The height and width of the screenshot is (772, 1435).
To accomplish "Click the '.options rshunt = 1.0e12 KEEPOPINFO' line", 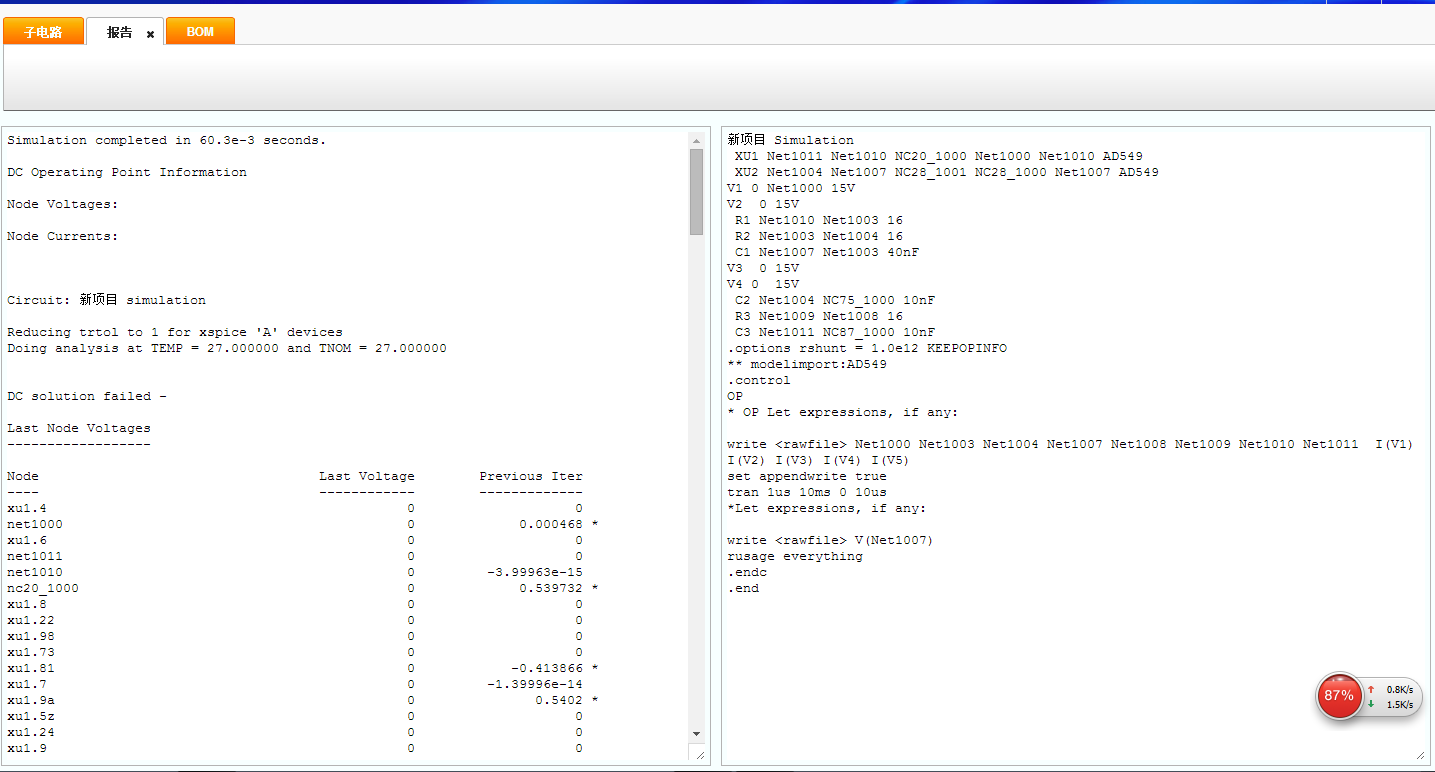I will coord(867,348).
